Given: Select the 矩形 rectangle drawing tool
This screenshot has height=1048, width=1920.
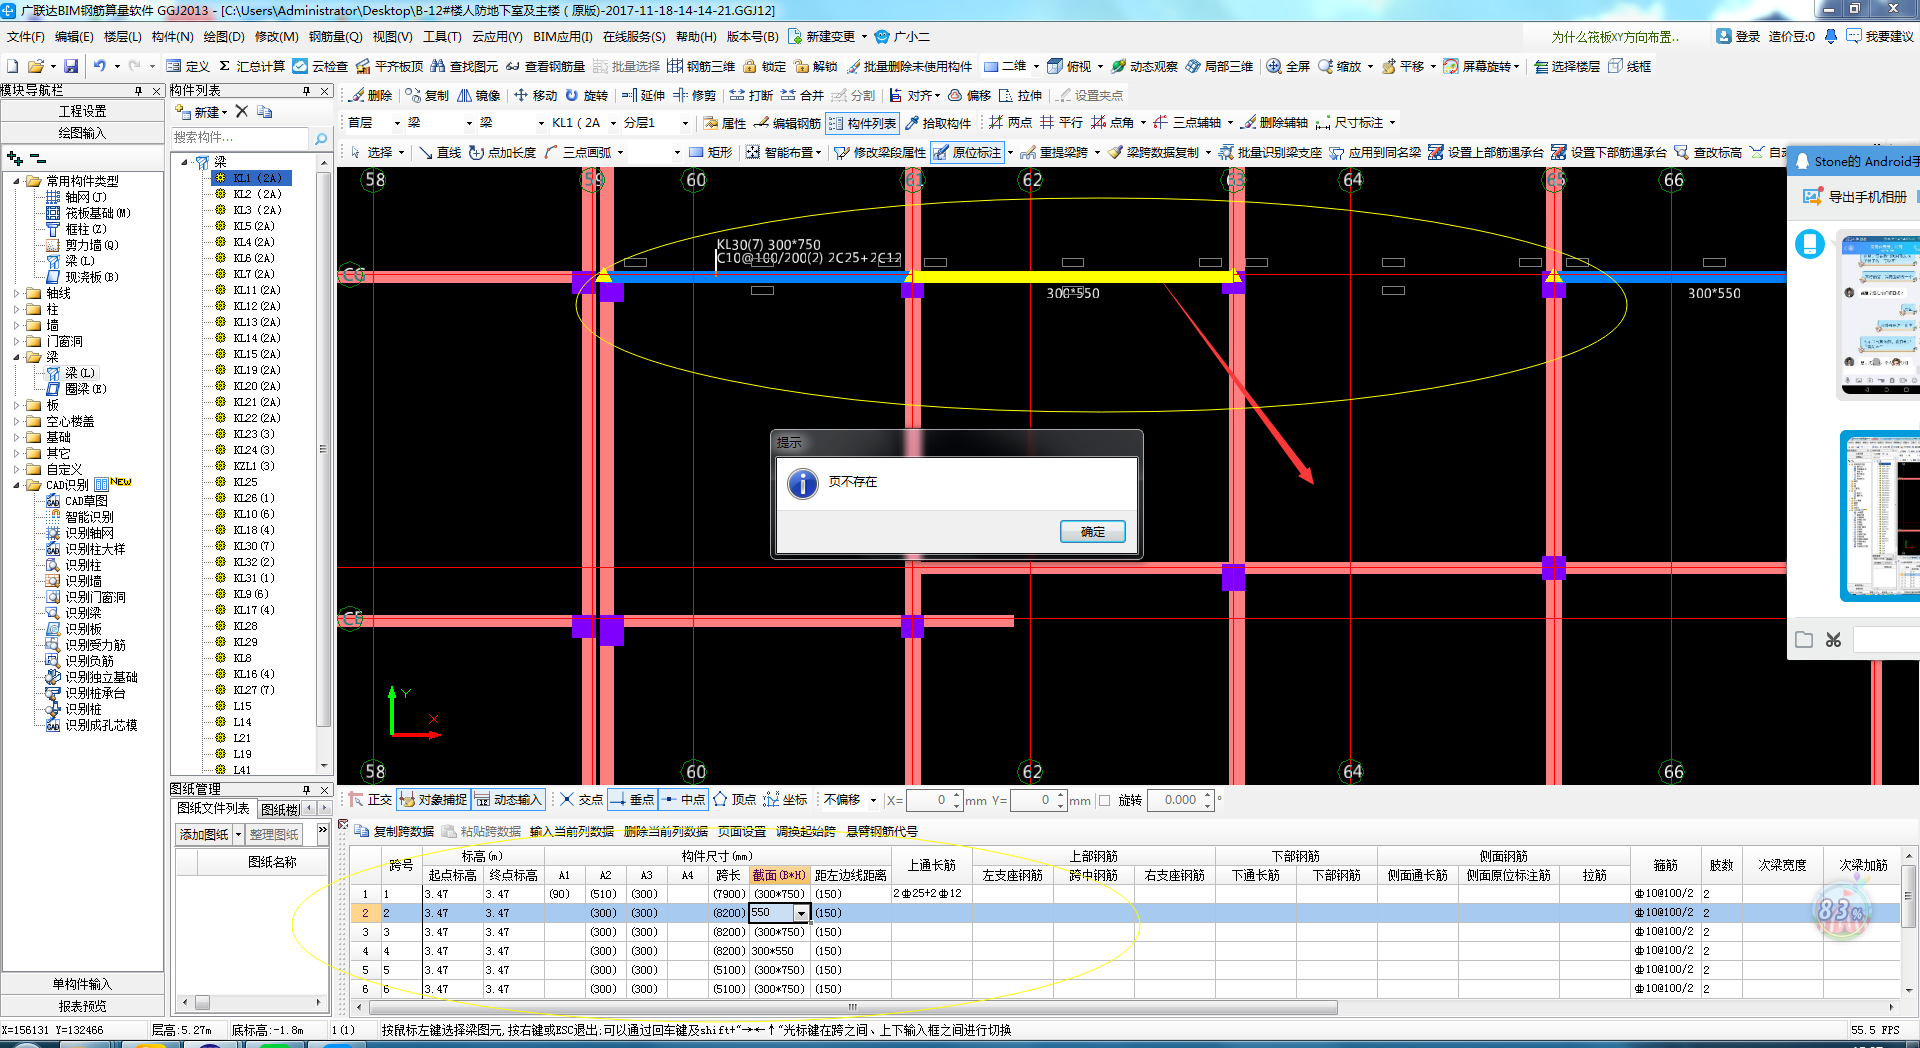Looking at the screenshot, I should pos(711,152).
